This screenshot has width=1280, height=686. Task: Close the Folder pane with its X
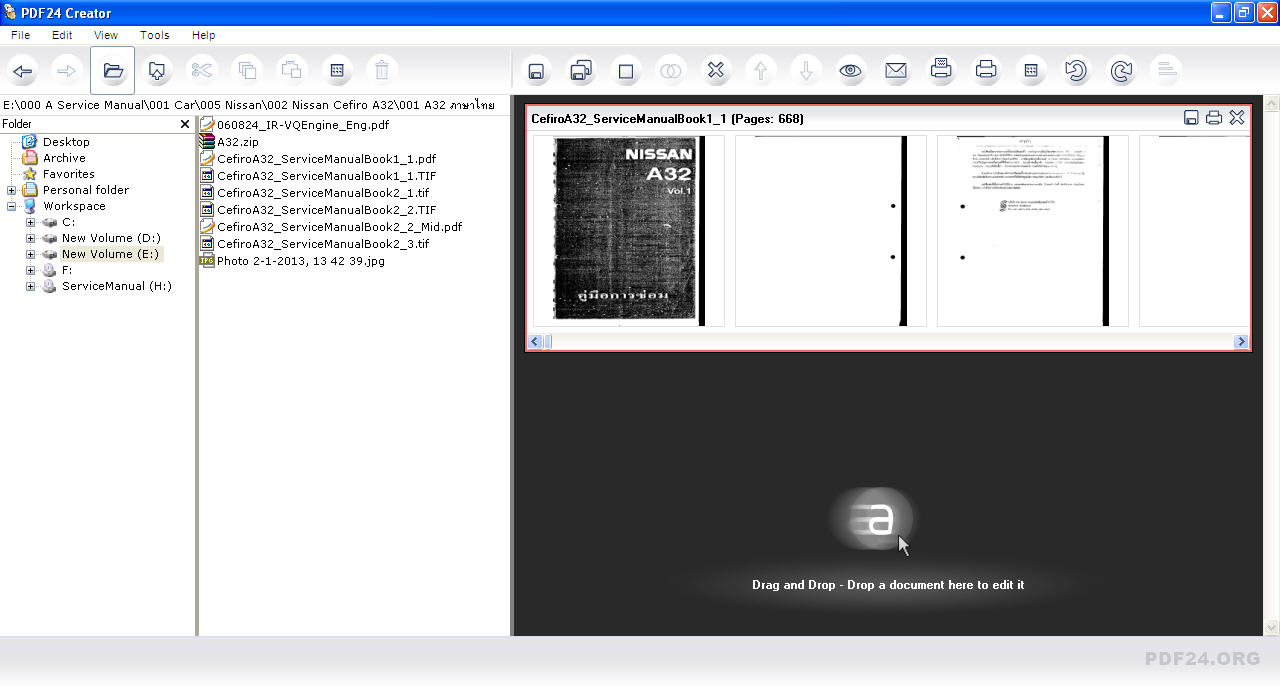point(185,124)
